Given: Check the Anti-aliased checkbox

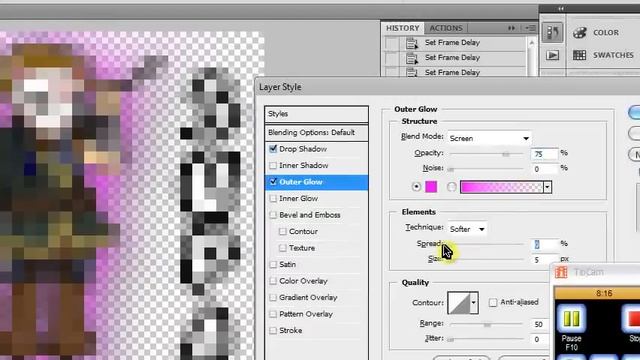Looking at the screenshot, I should point(493,302).
